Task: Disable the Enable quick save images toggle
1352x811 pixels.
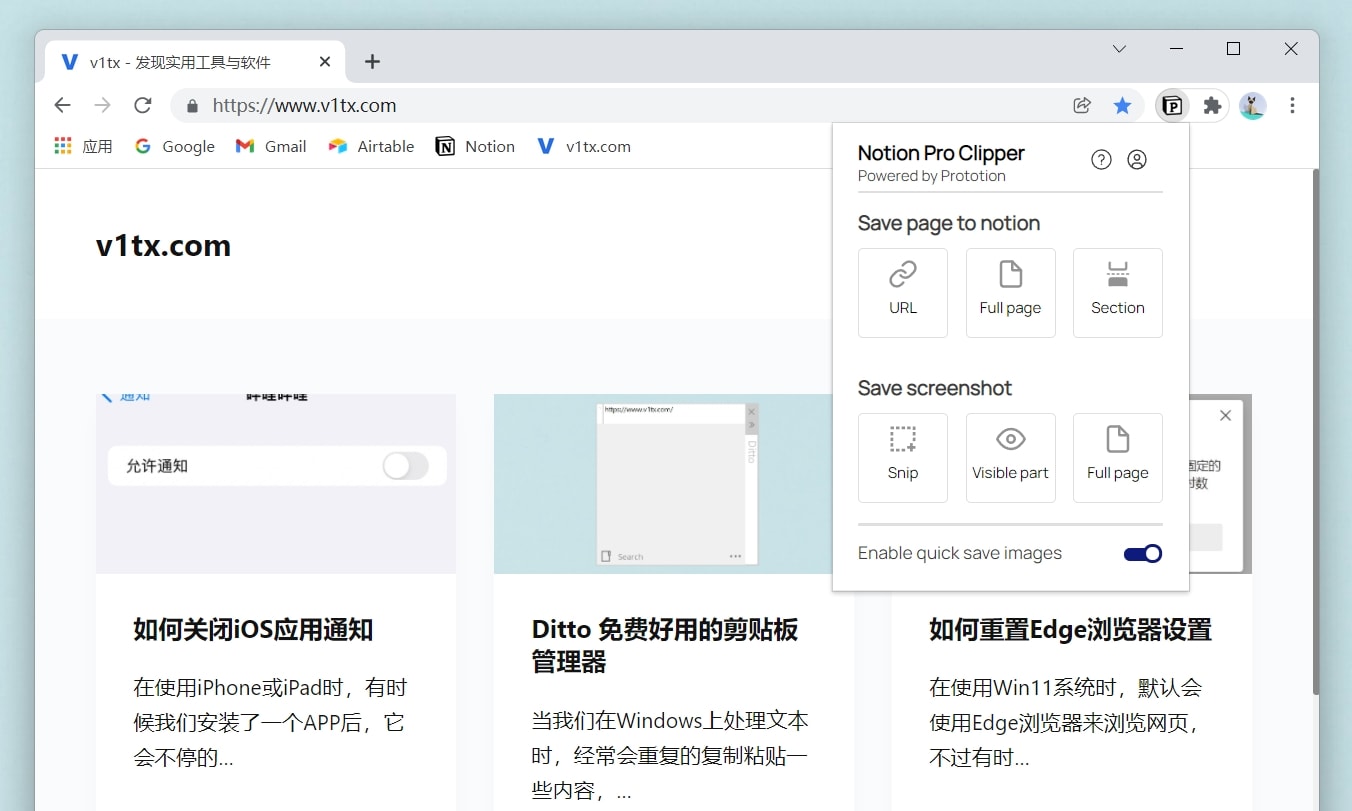Action: click(1142, 553)
